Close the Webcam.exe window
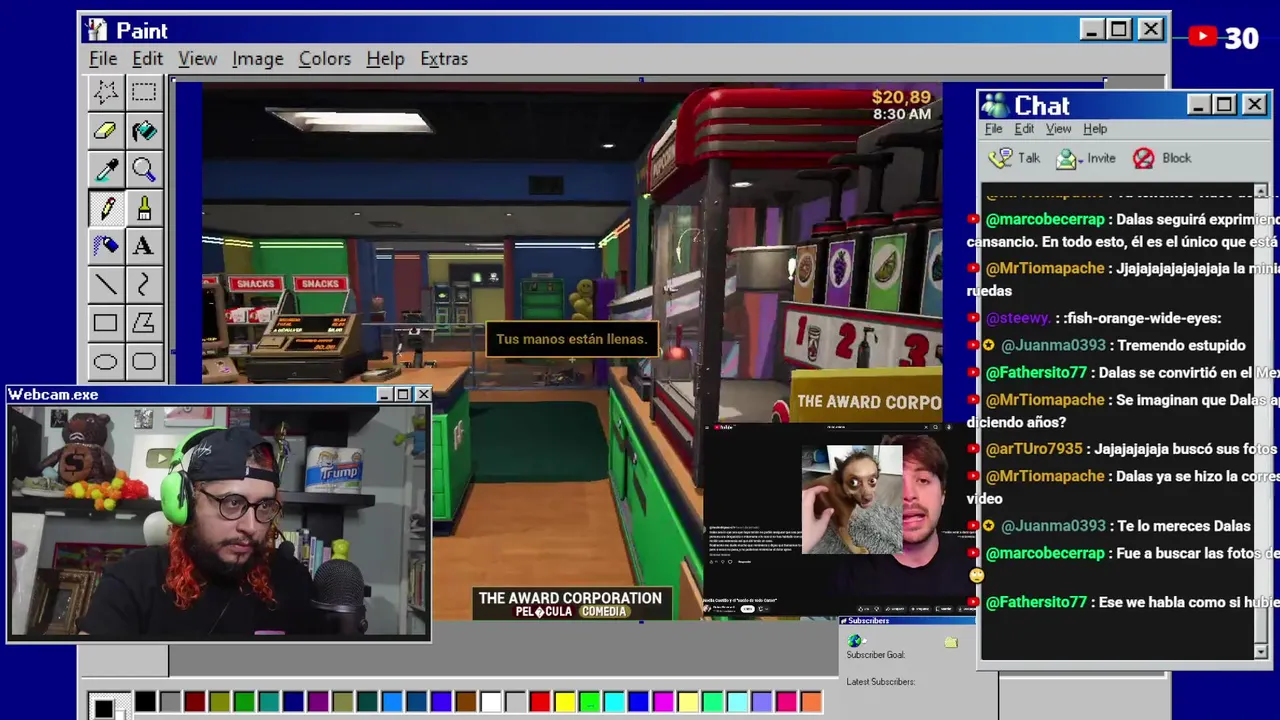 coord(422,395)
